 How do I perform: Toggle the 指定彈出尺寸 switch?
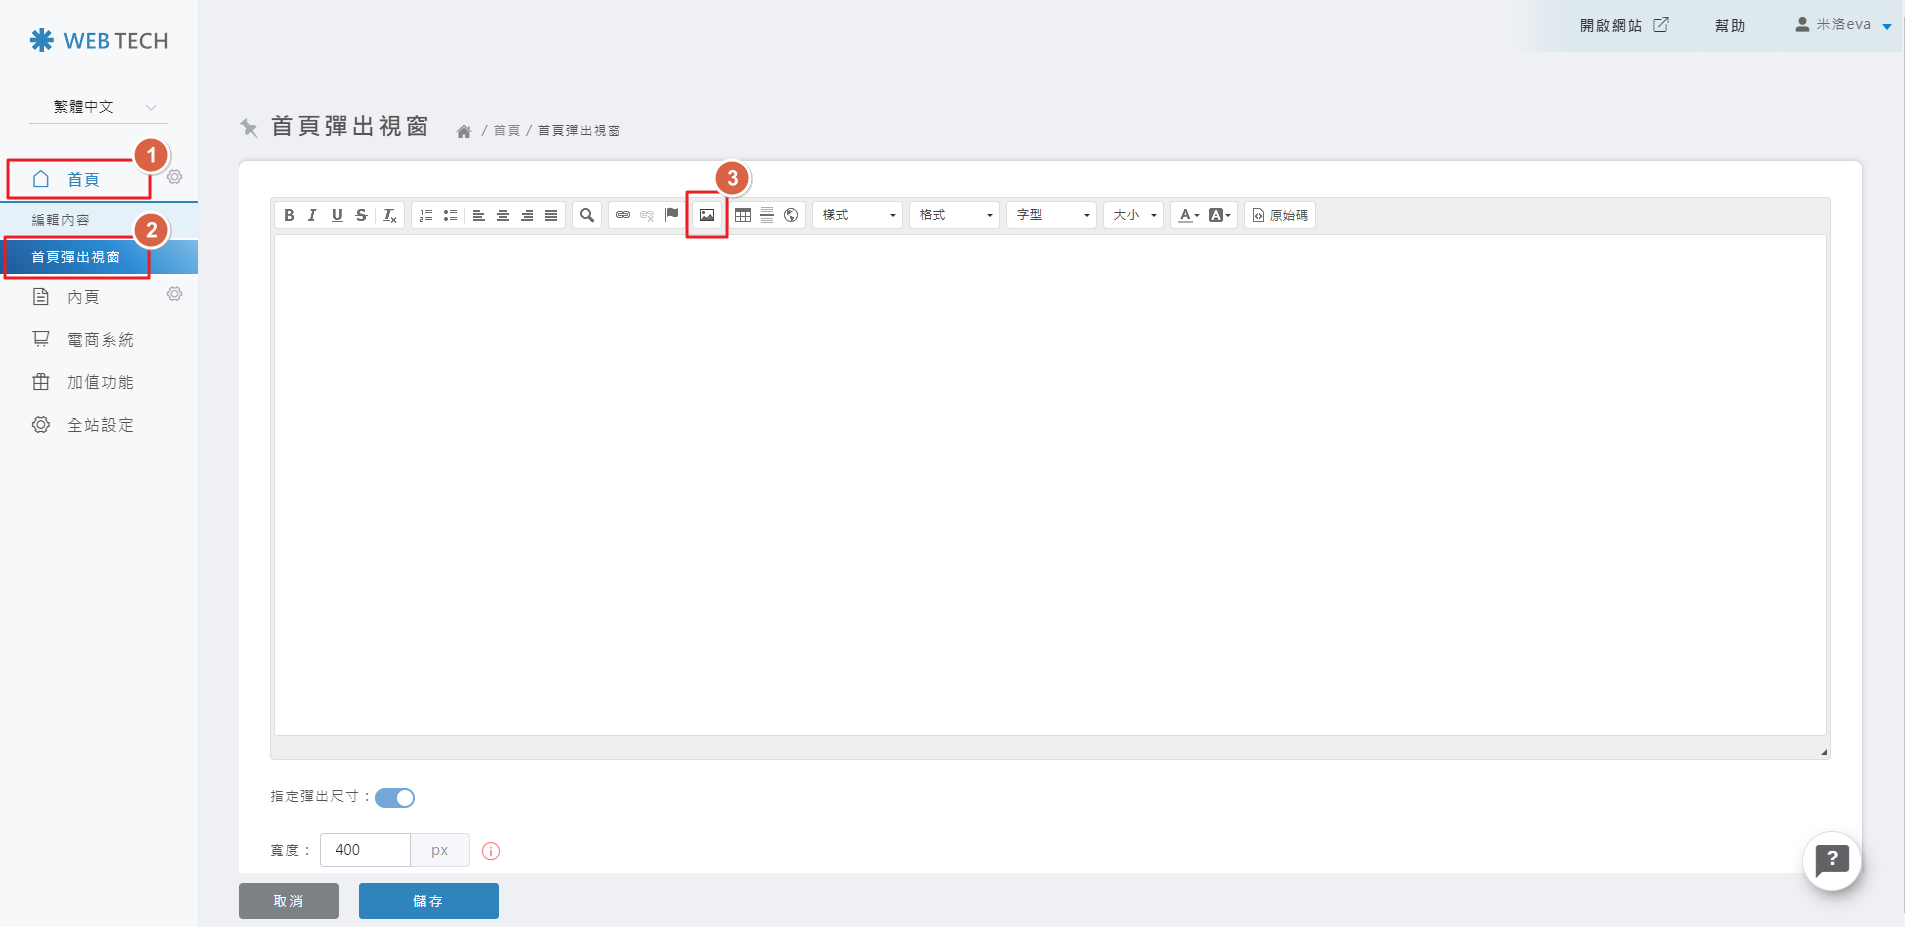tap(395, 797)
